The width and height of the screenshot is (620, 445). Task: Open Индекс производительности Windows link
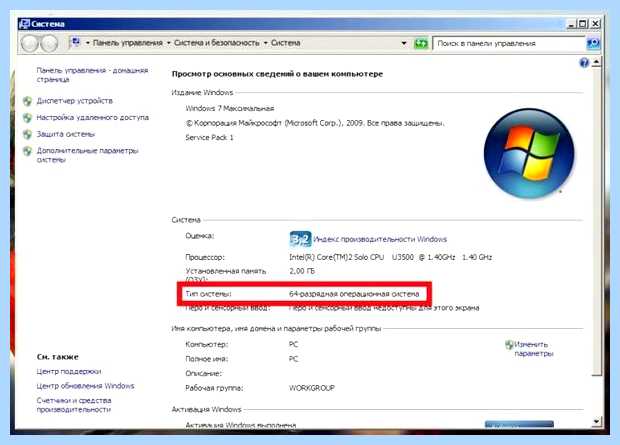380,239
